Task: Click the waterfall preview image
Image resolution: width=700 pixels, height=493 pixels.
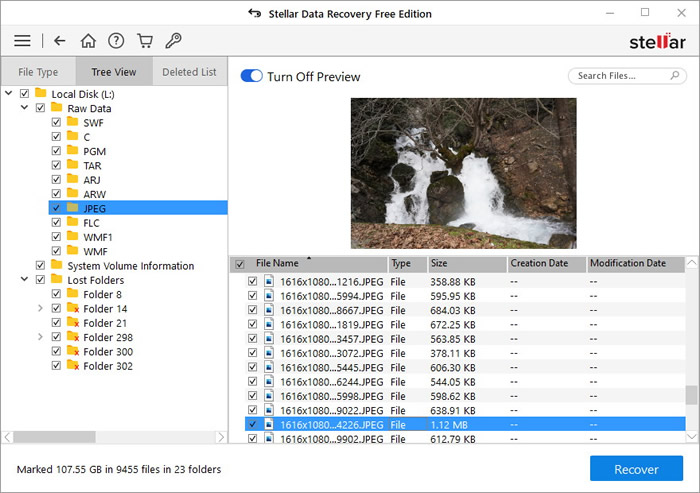Action: [463, 172]
